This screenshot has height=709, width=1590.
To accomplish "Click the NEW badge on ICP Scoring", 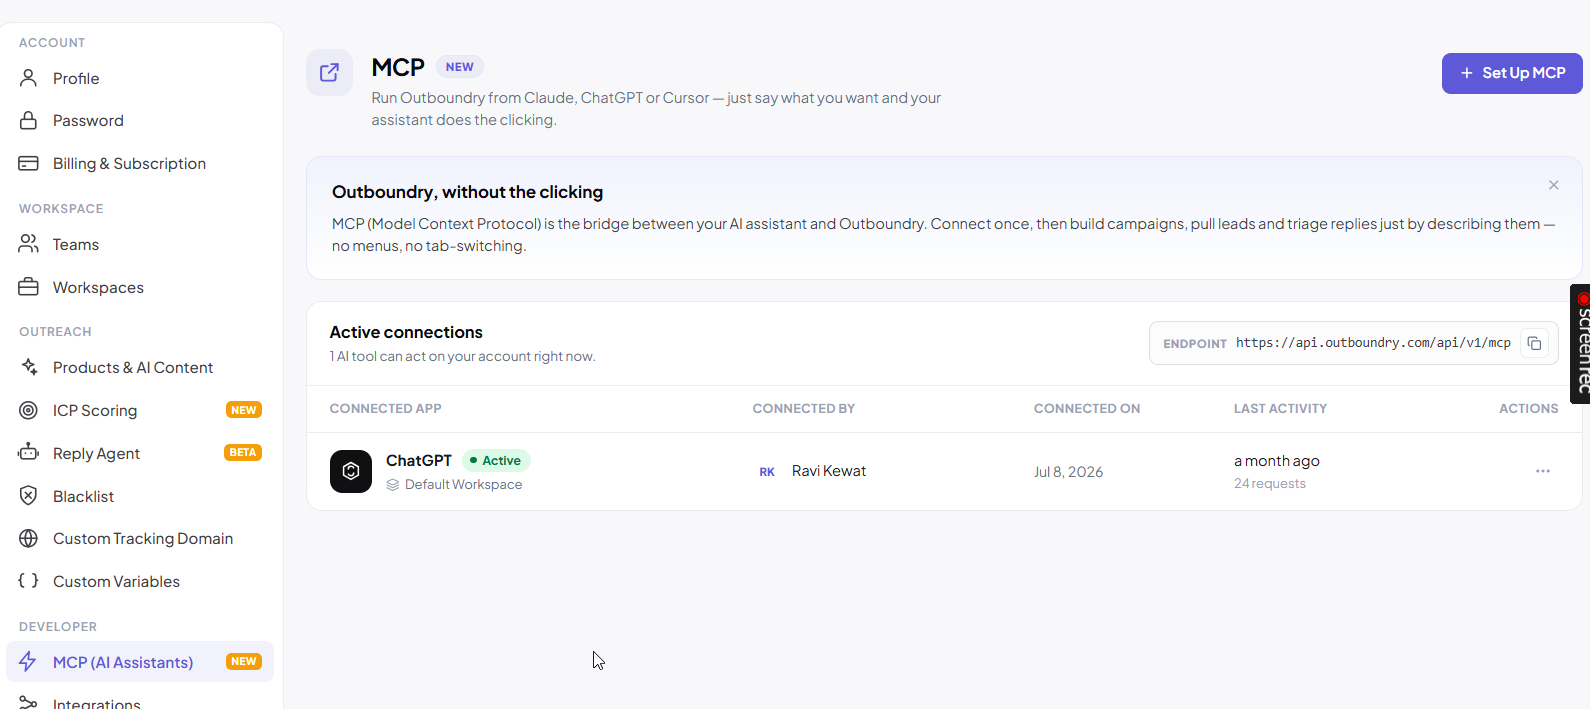I will point(244,410).
